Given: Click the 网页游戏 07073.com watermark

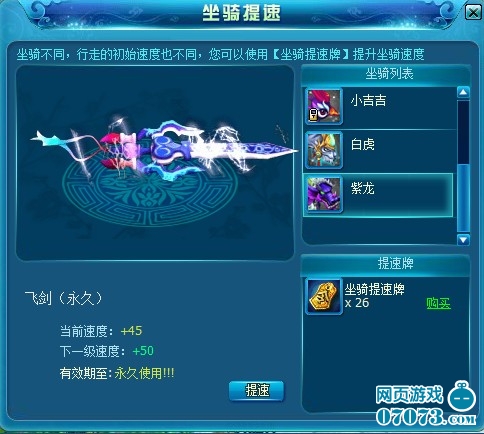Looking at the screenshot, I should pyautogui.click(x=426, y=404).
